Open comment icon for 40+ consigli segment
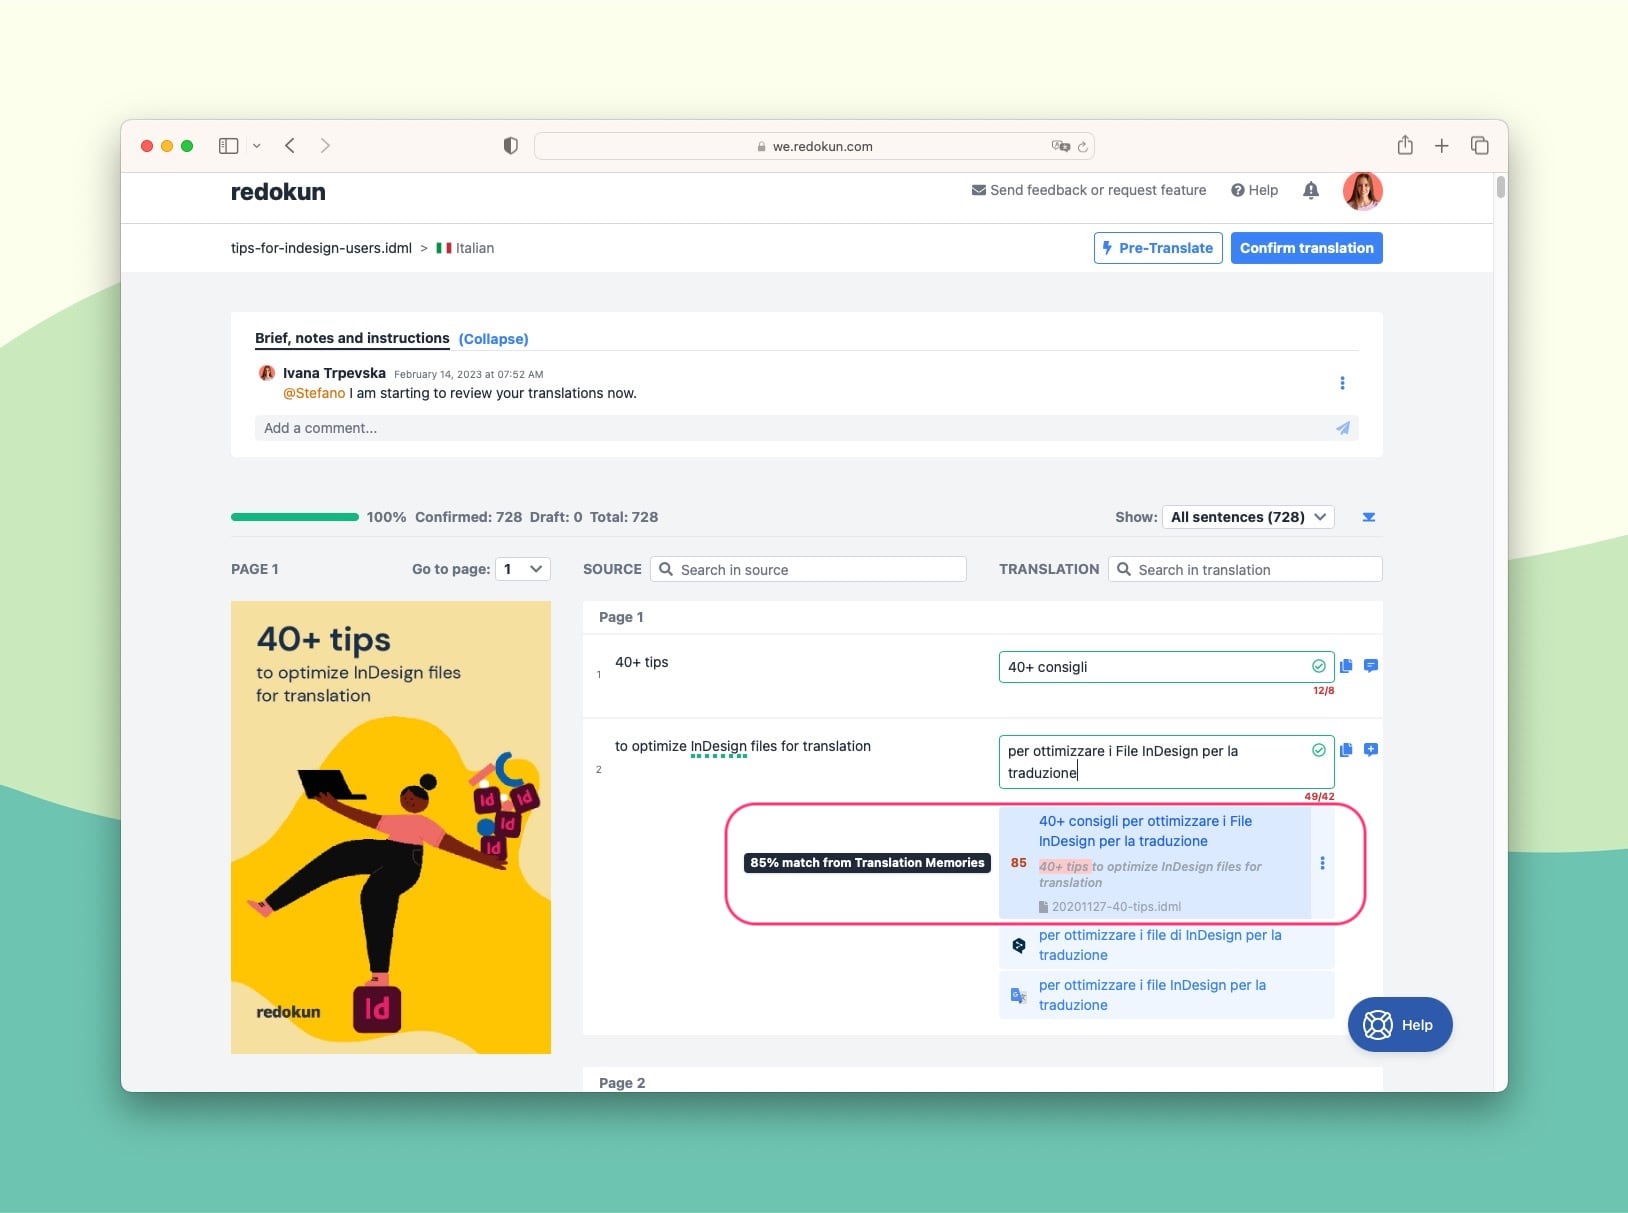 1371,666
